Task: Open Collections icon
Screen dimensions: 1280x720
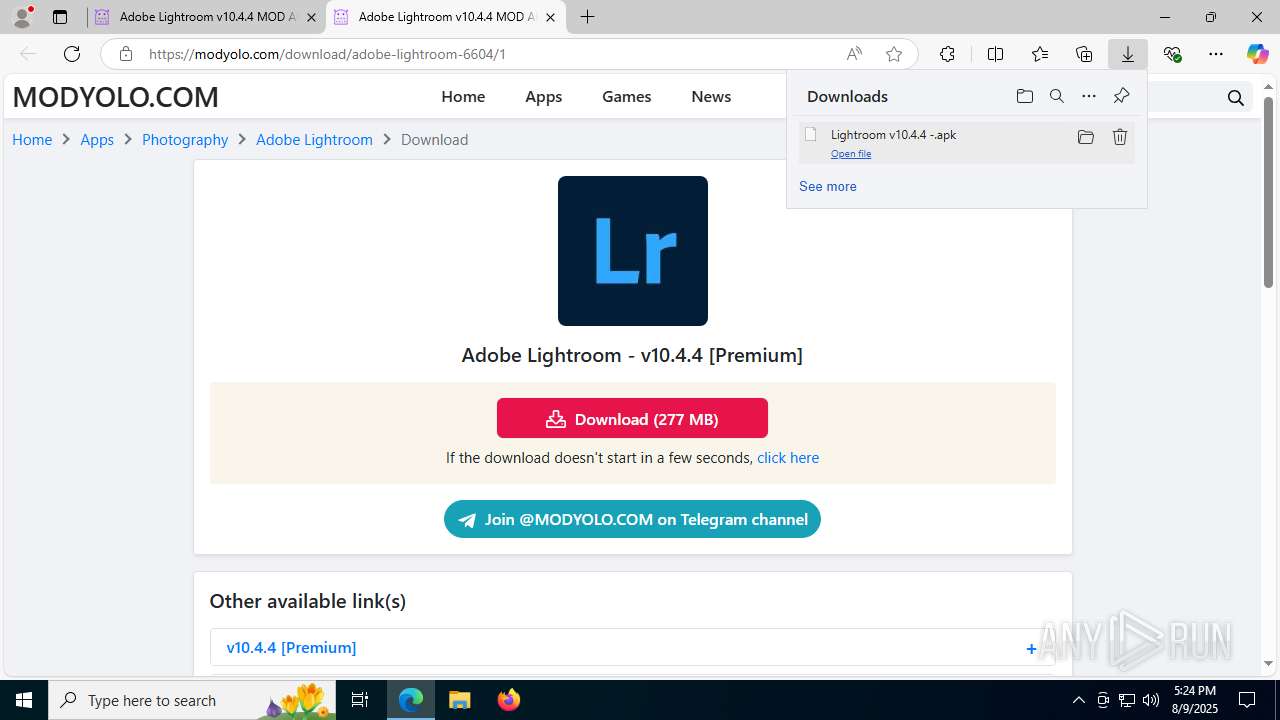Action: pos(1084,54)
